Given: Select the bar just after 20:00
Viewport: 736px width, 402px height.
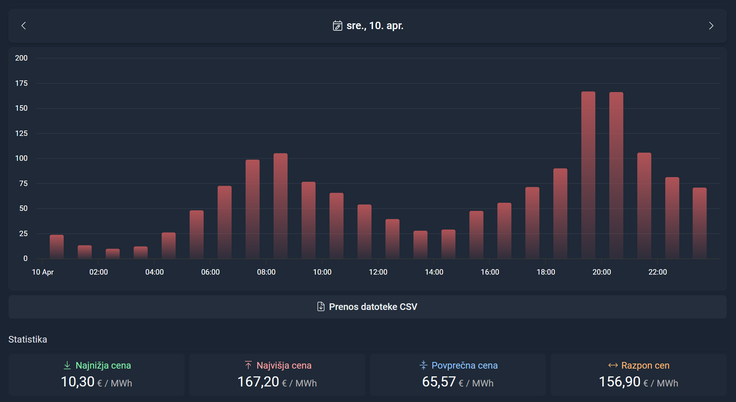Looking at the screenshot, I should [x=616, y=176].
